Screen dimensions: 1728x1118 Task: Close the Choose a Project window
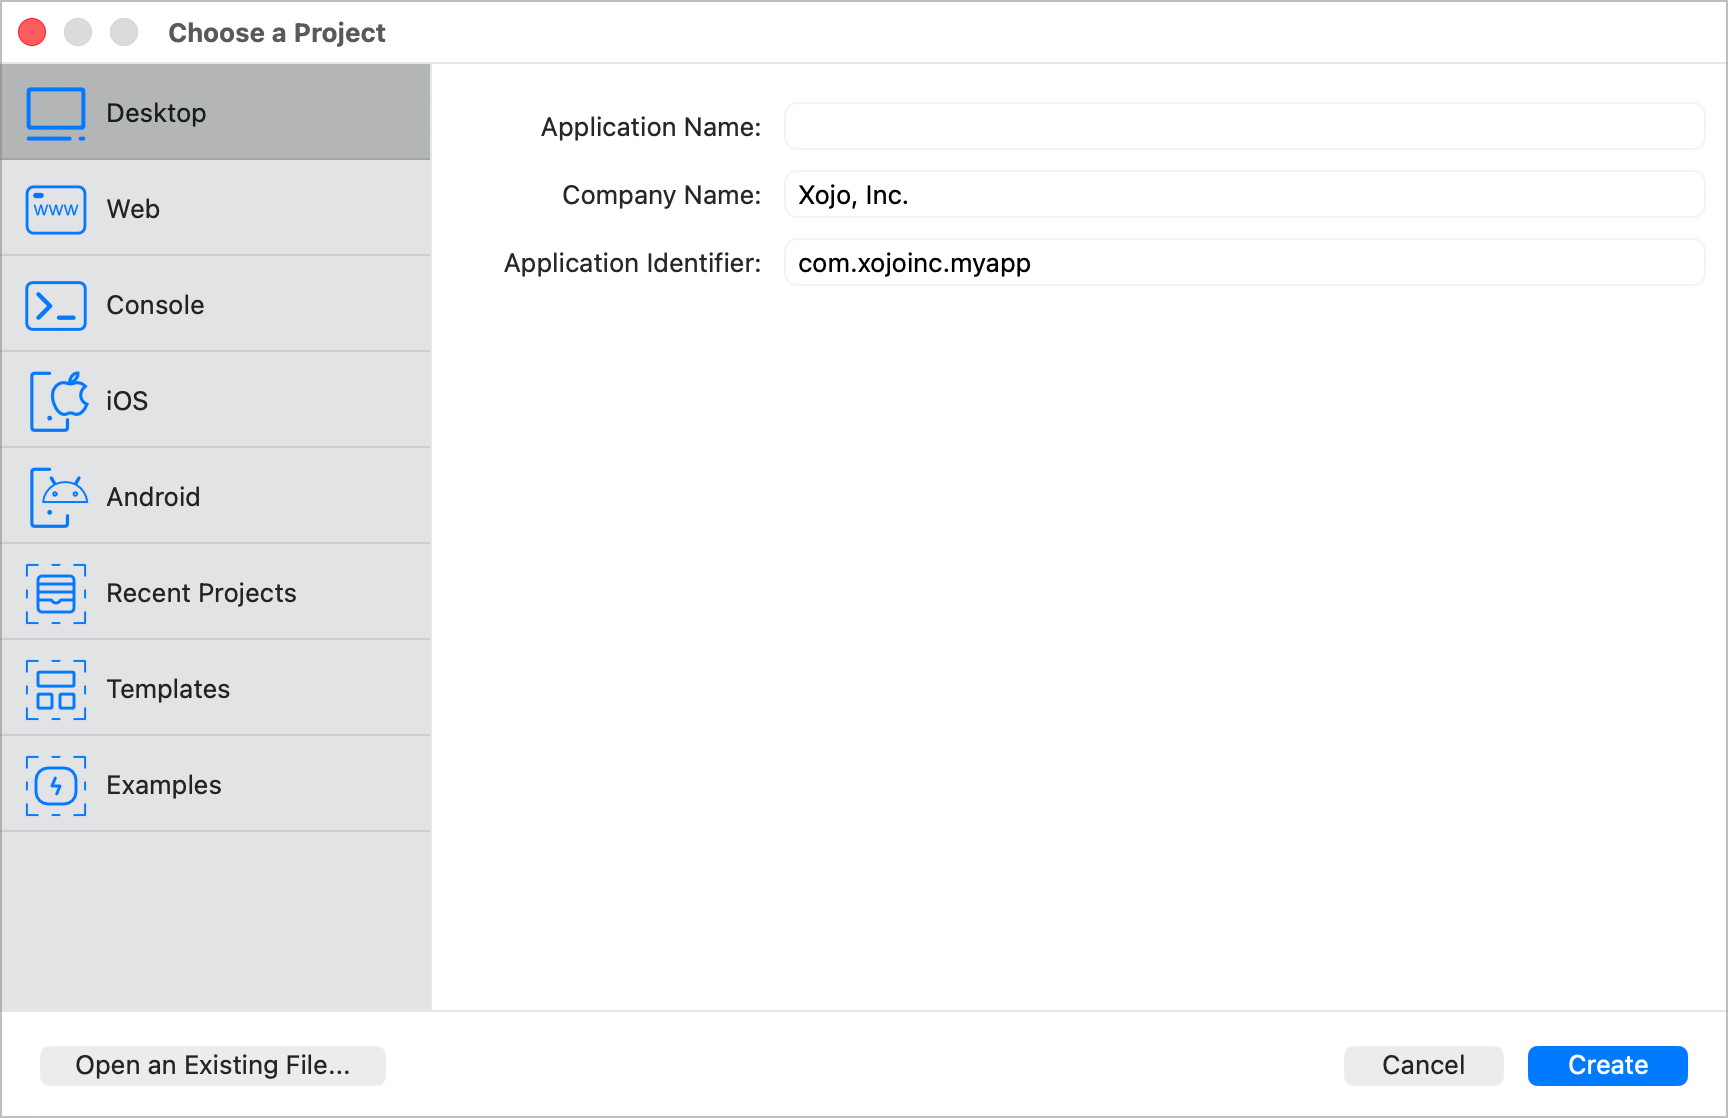(x=33, y=33)
